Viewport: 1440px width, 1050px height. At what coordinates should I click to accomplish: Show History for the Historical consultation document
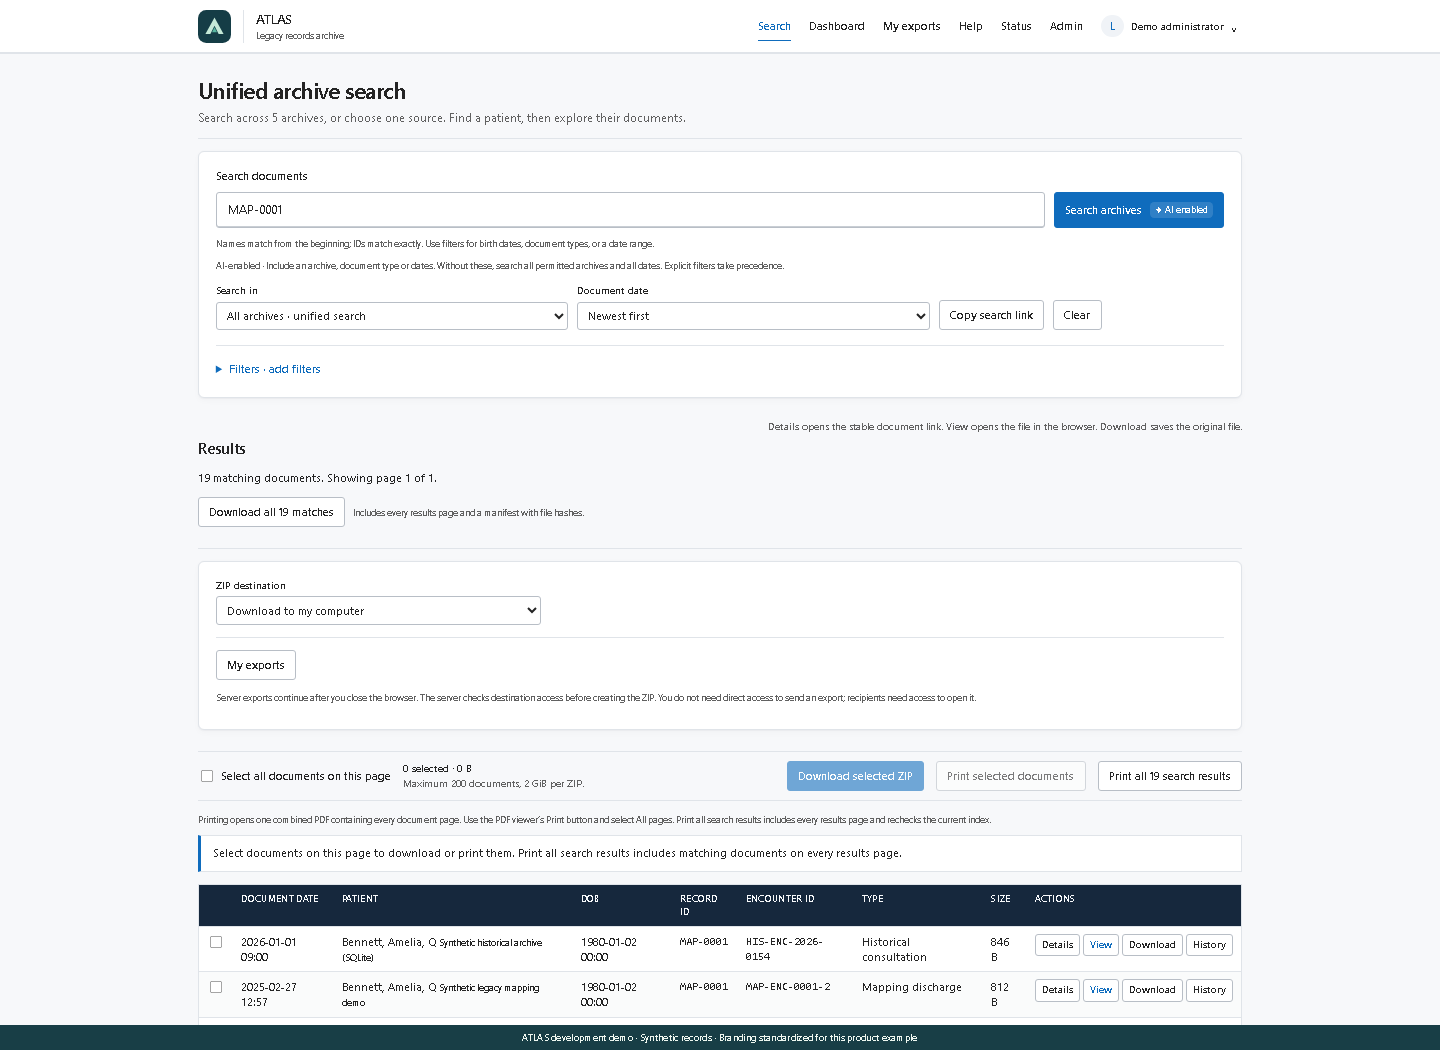1209,945
